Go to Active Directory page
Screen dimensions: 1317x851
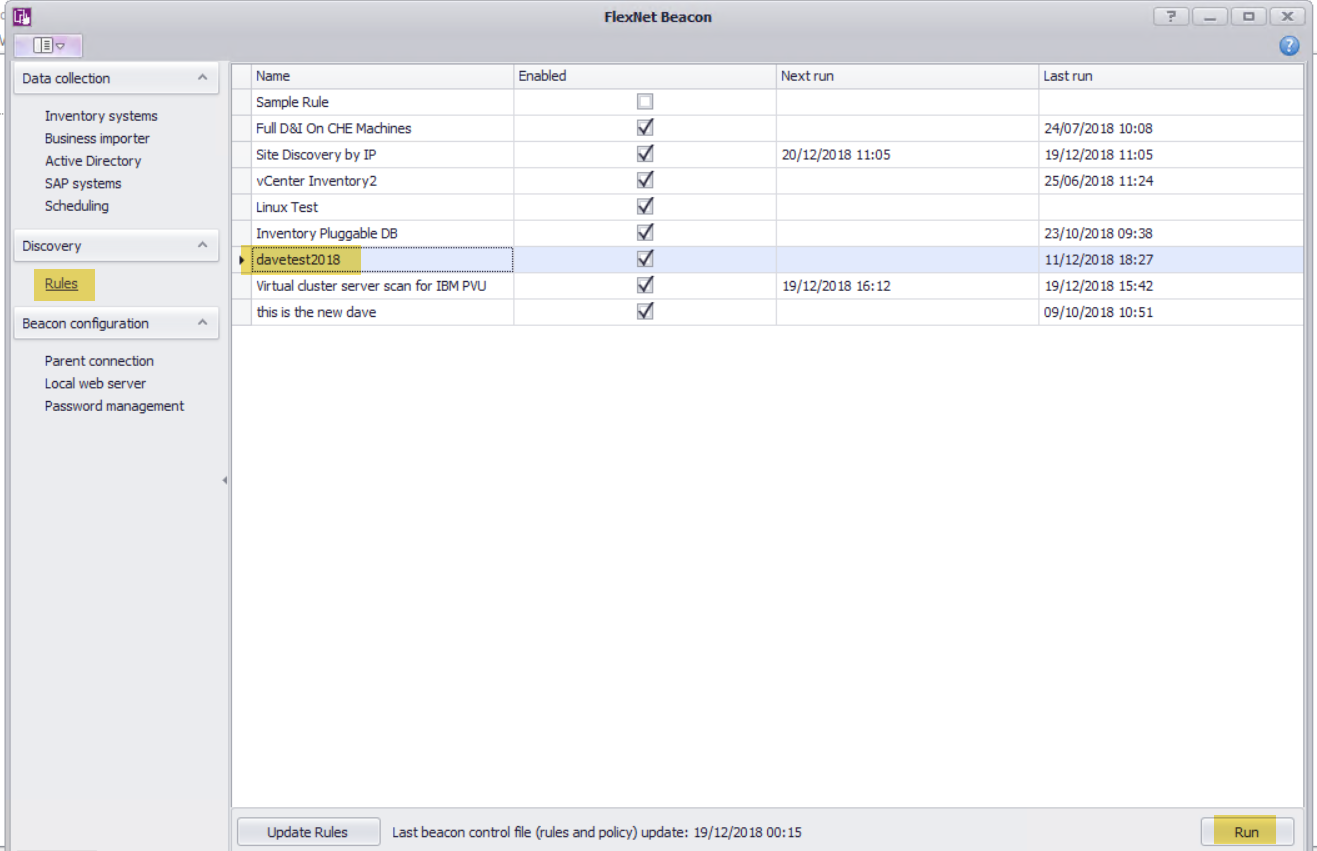(x=93, y=161)
